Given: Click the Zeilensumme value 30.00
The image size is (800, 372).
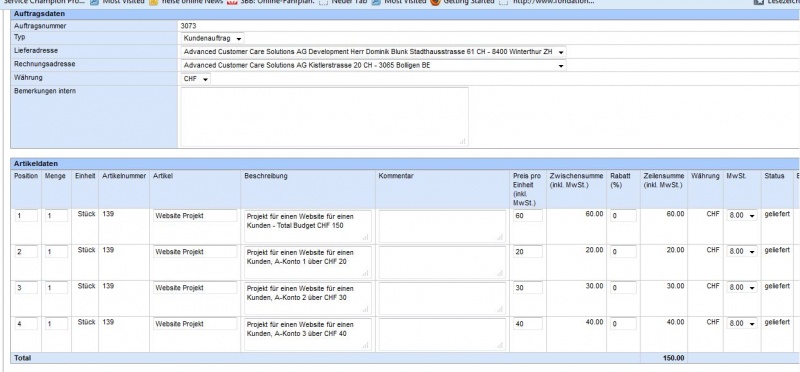Looking at the screenshot, I should coord(675,286).
